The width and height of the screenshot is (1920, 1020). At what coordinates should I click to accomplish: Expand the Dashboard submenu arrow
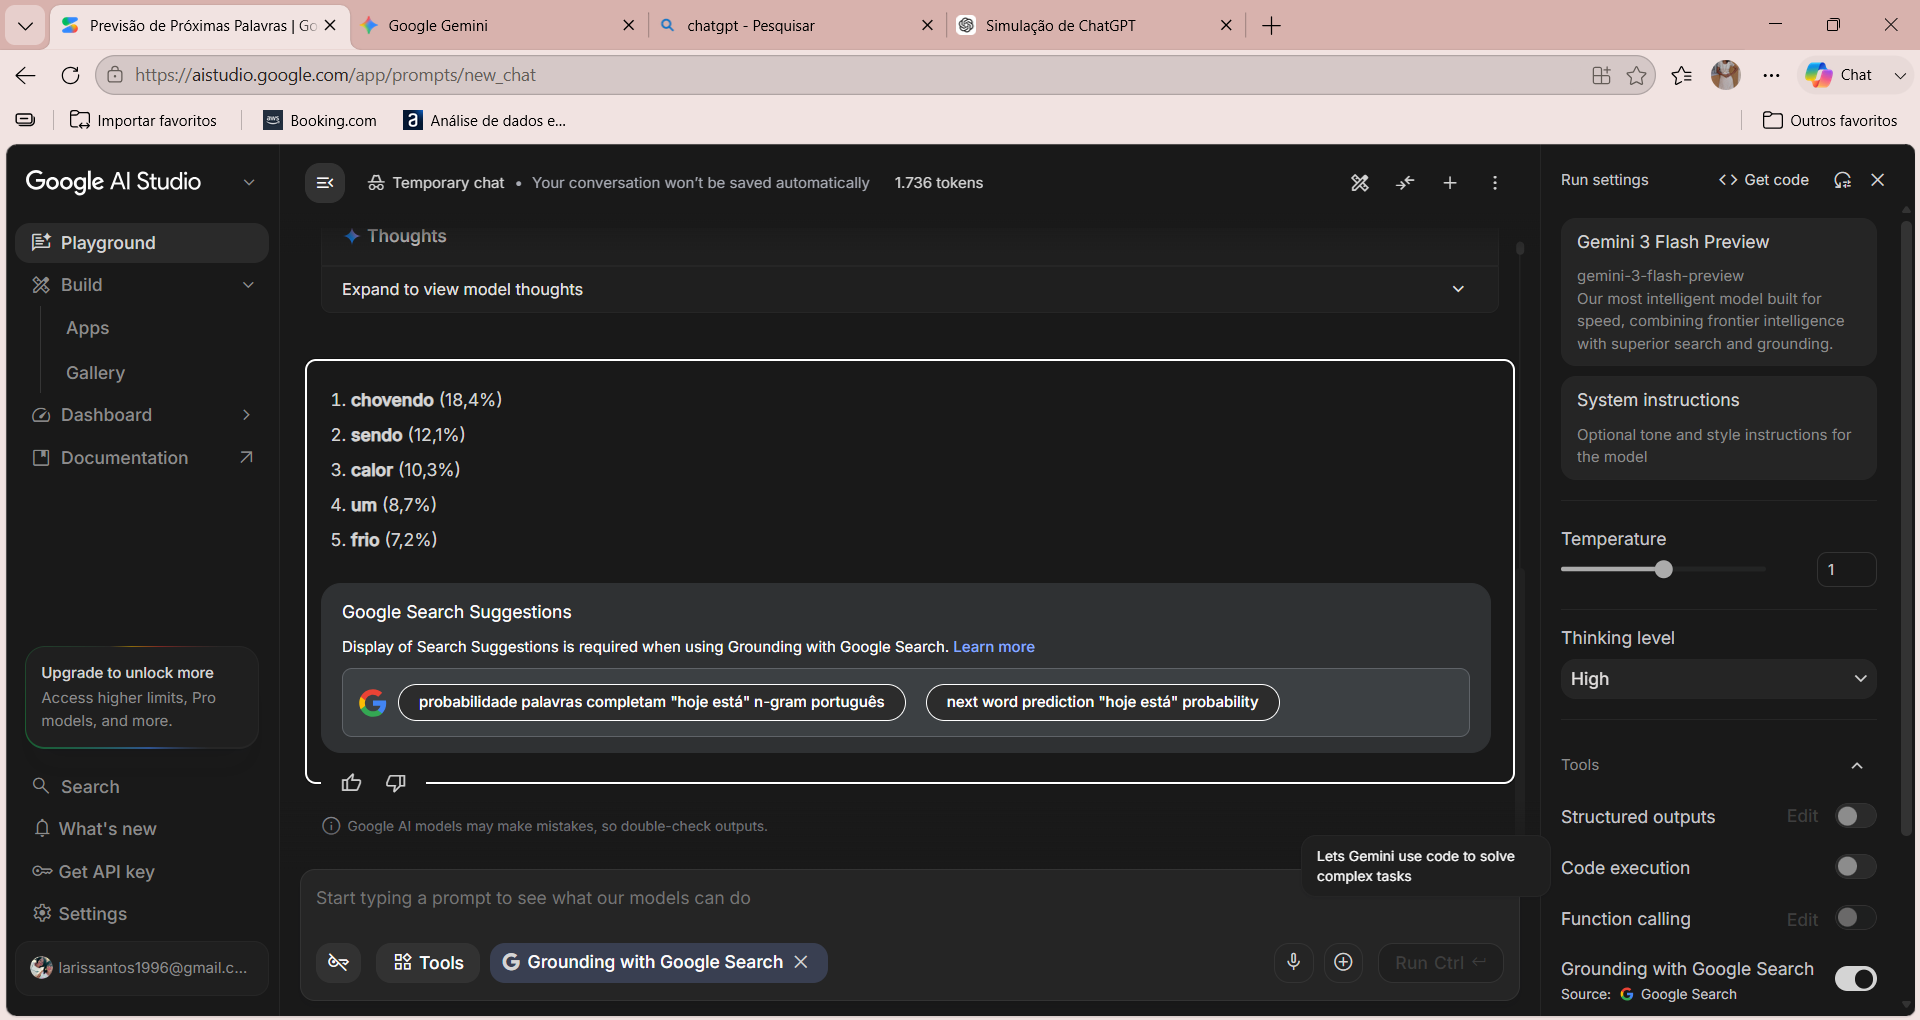246,415
